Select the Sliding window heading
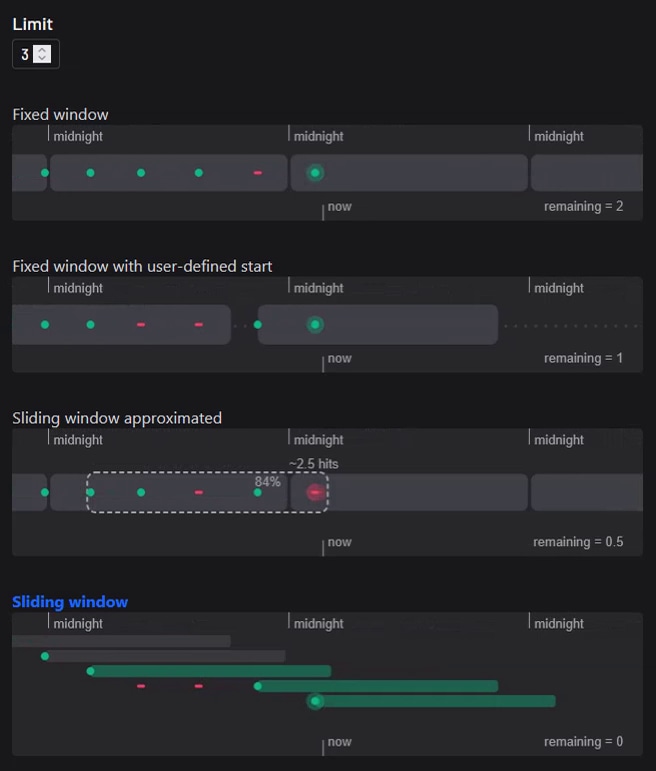 70,602
